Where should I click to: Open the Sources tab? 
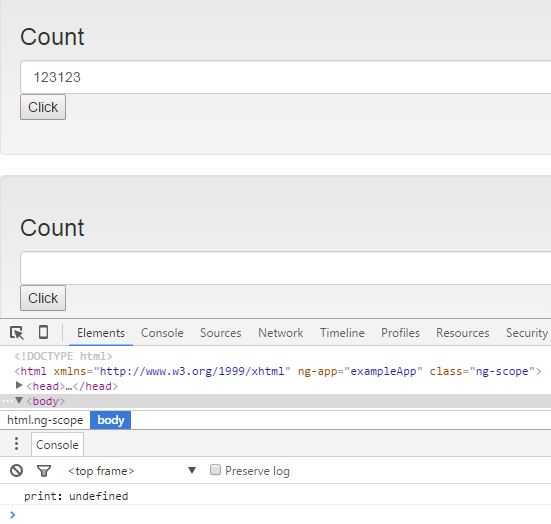click(x=220, y=333)
